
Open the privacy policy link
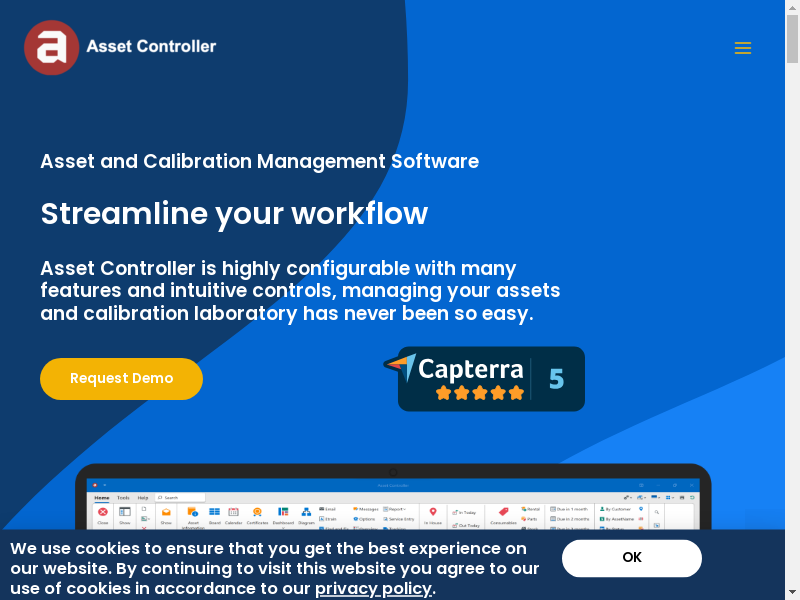click(x=373, y=588)
